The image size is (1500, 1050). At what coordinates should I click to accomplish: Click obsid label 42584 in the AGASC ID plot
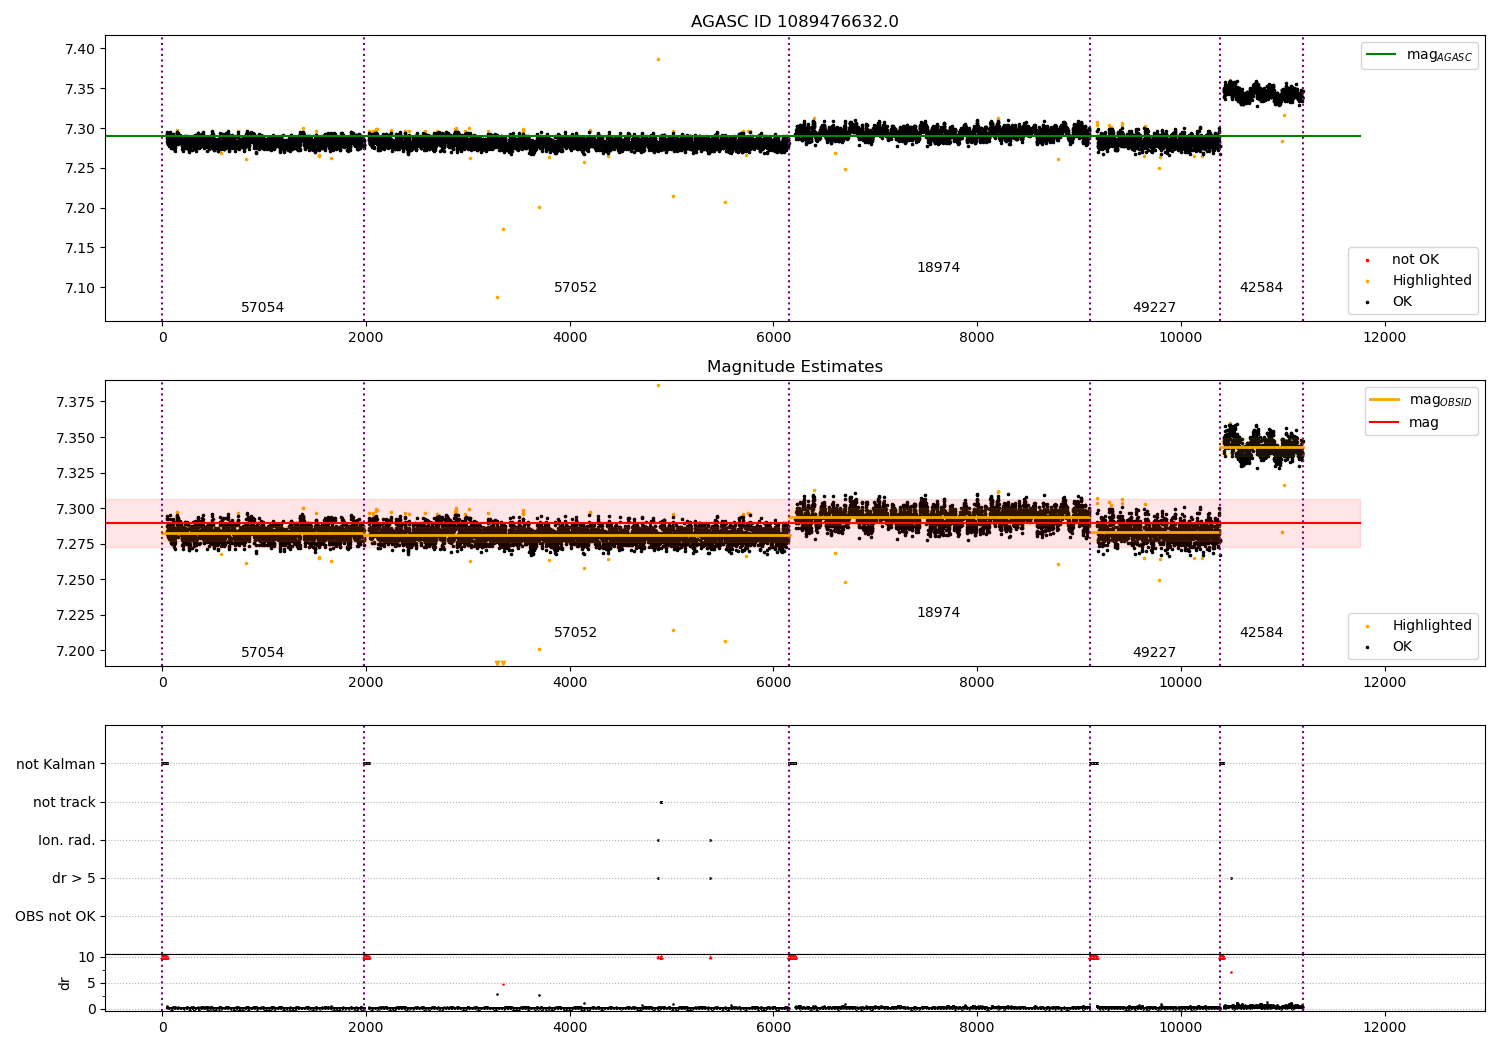click(x=1261, y=287)
